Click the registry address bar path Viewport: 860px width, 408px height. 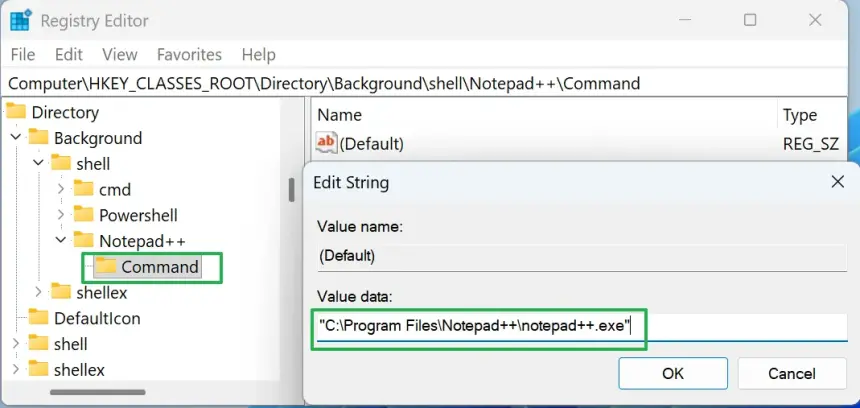tap(323, 83)
